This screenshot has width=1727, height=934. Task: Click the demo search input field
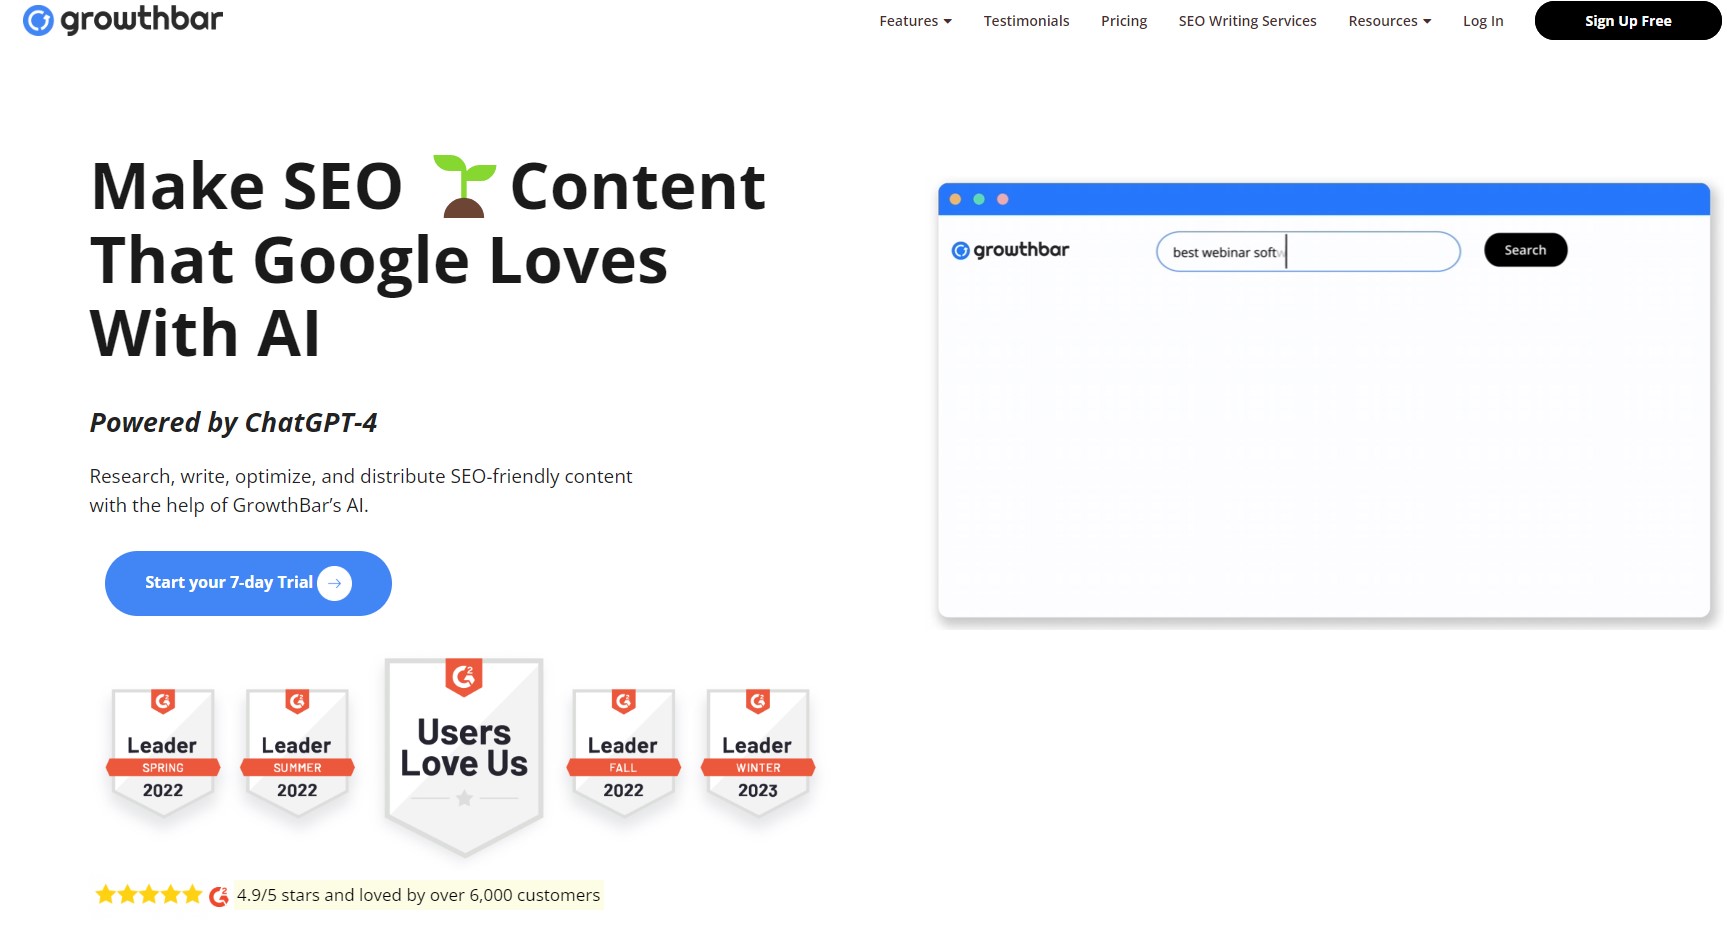point(1308,252)
